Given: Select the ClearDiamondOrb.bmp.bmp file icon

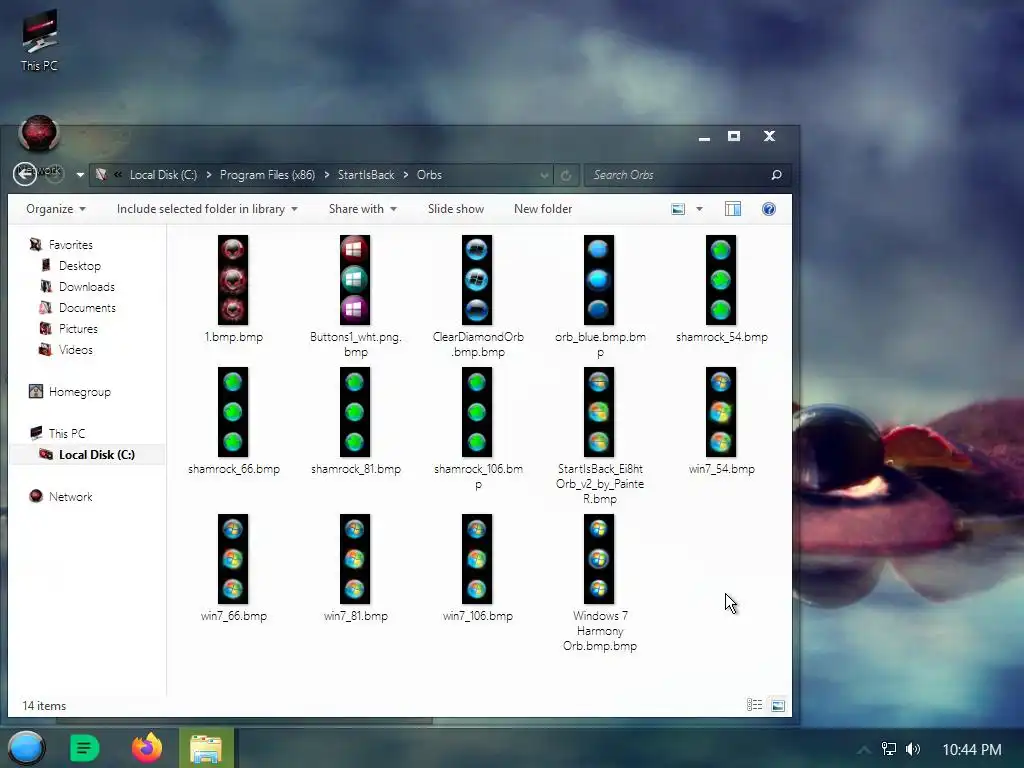Looking at the screenshot, I should click(x=477, y=280).
